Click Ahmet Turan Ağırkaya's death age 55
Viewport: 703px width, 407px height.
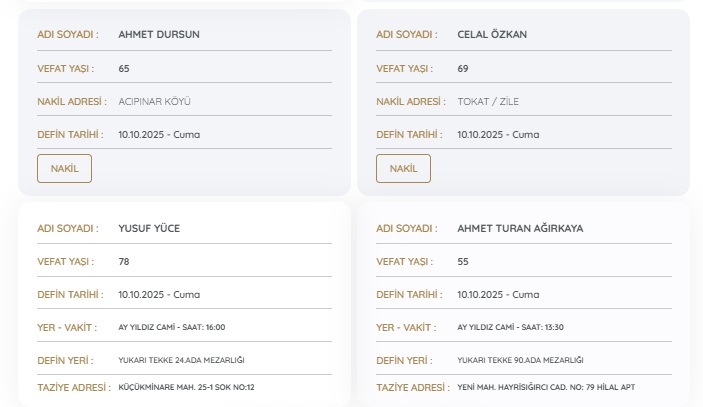[463, 262]
